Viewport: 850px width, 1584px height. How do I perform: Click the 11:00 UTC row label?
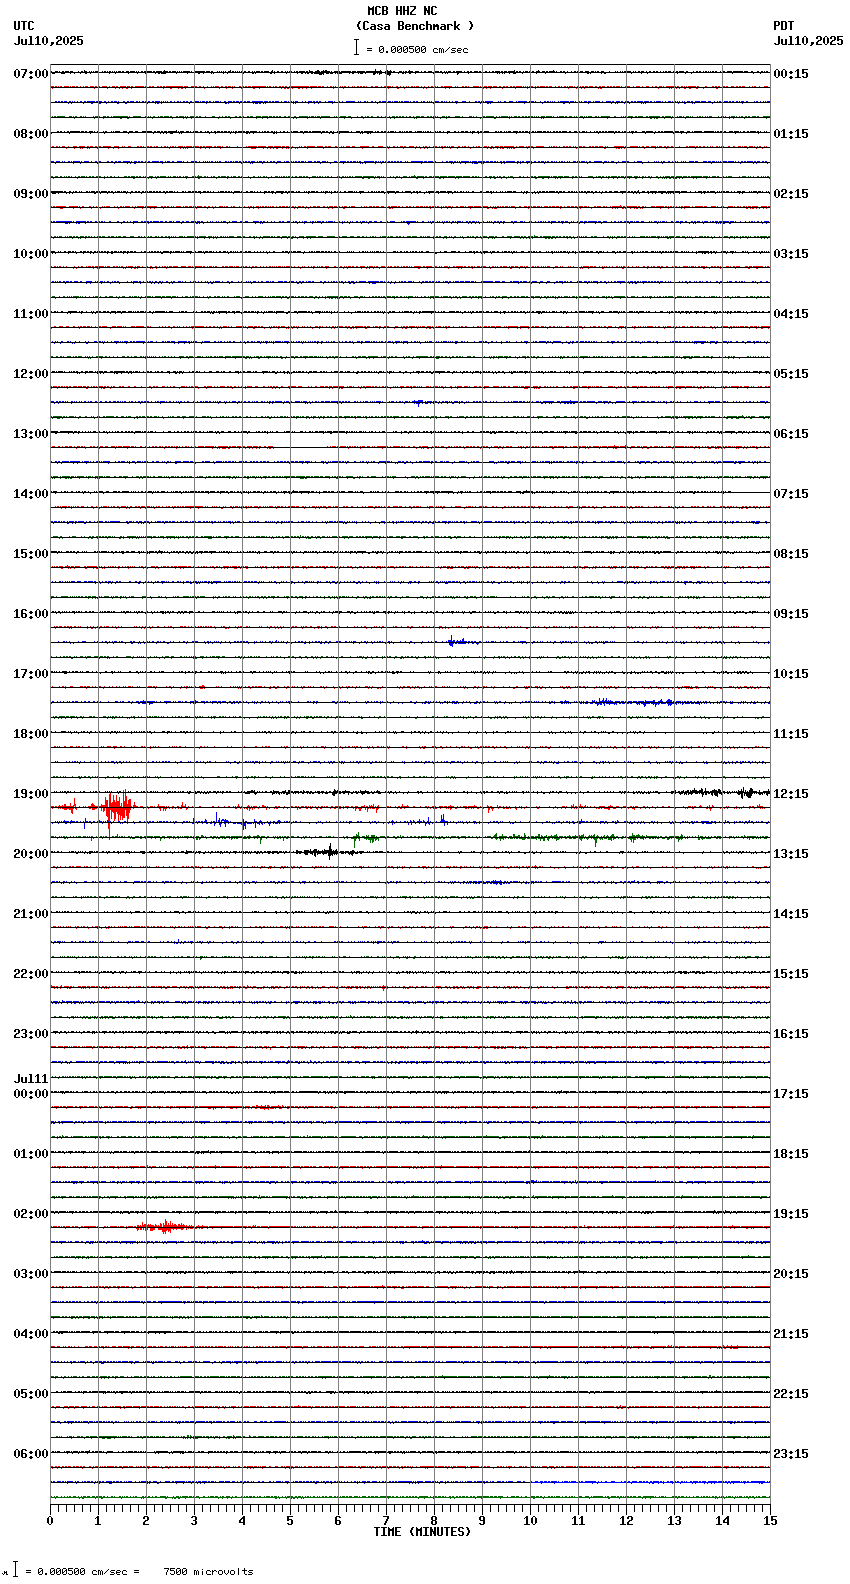[x=31, y=314]
